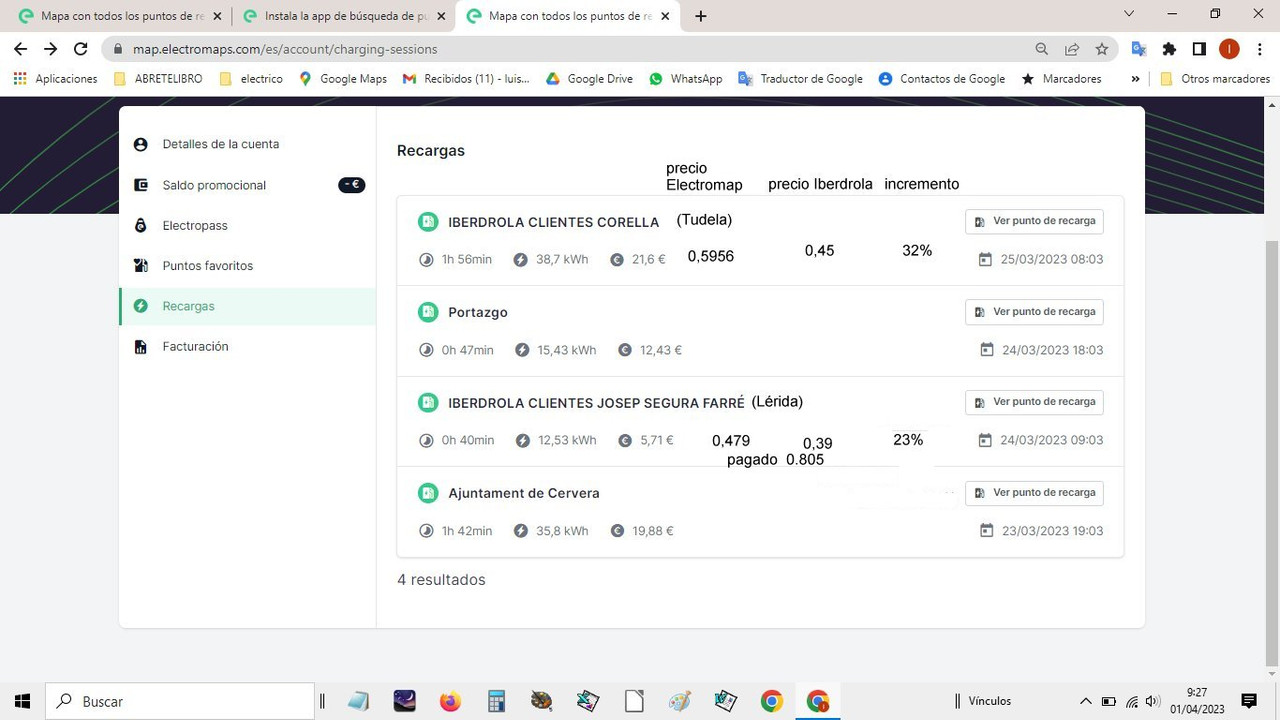Click wallet icon next to Saldo promocional
This screenshot has height=720, width=1280.
coord(141,185)
